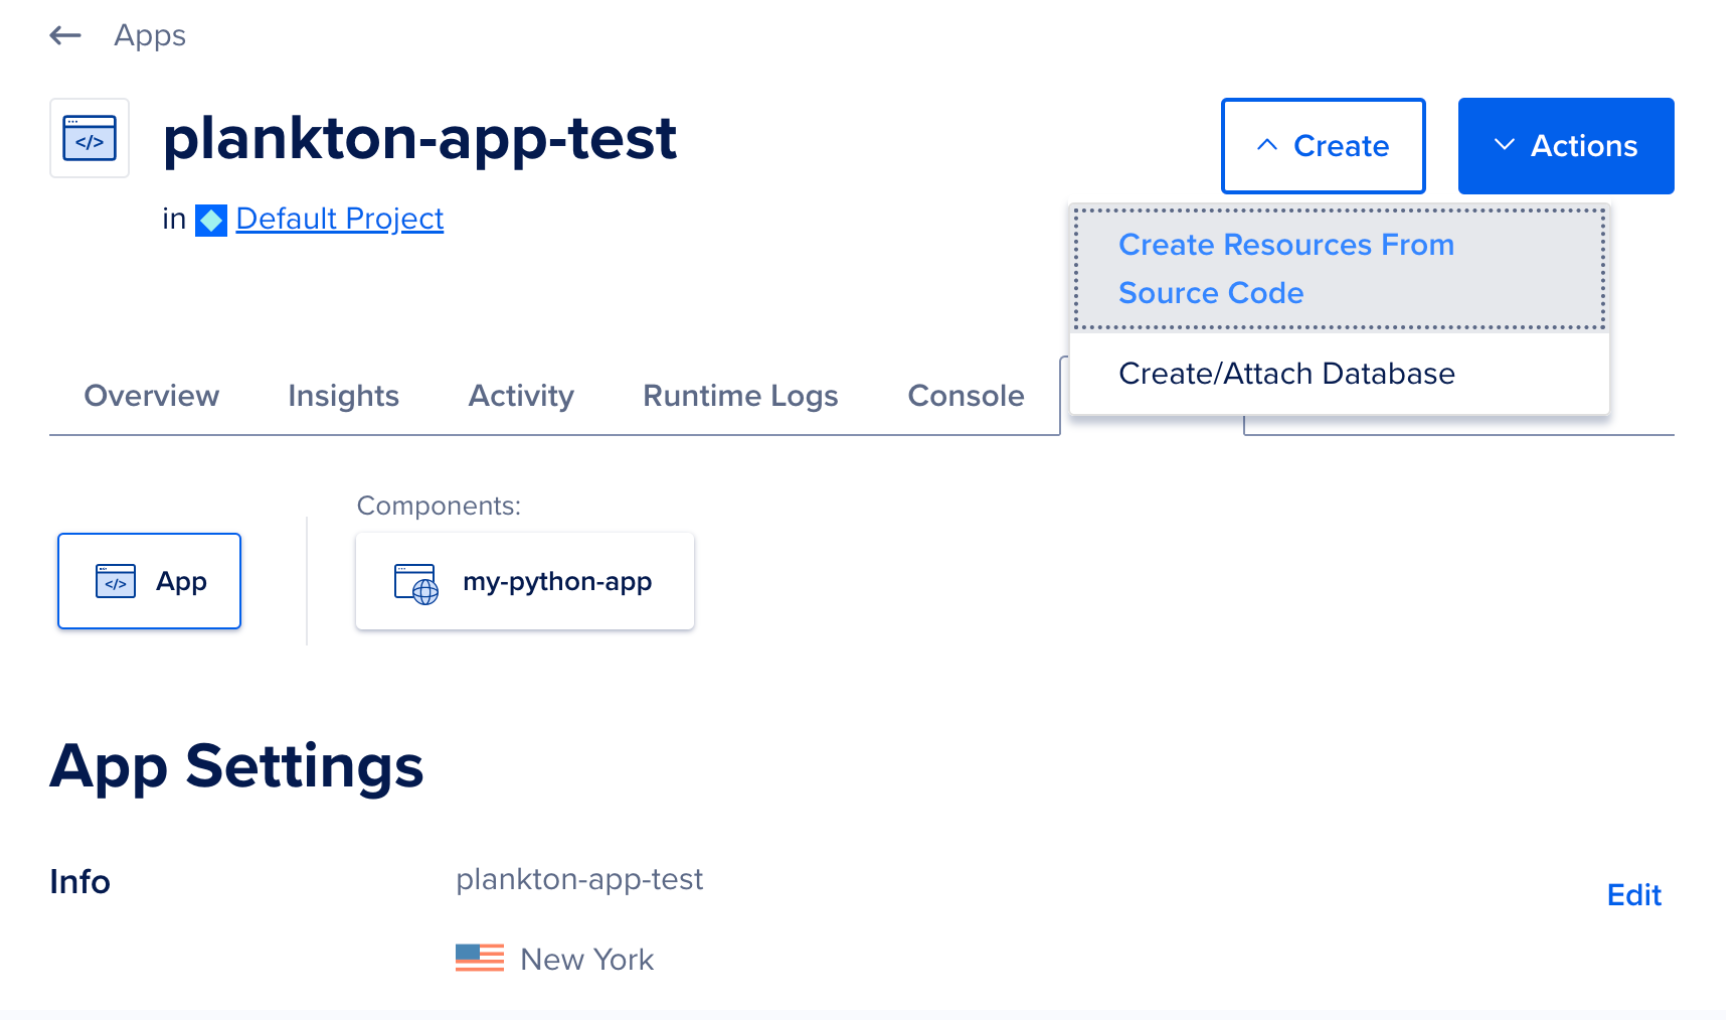Click the code brackets icon inside App card
The height and width of the screenshot is (1020, 1726).
(x=115, y=581)
